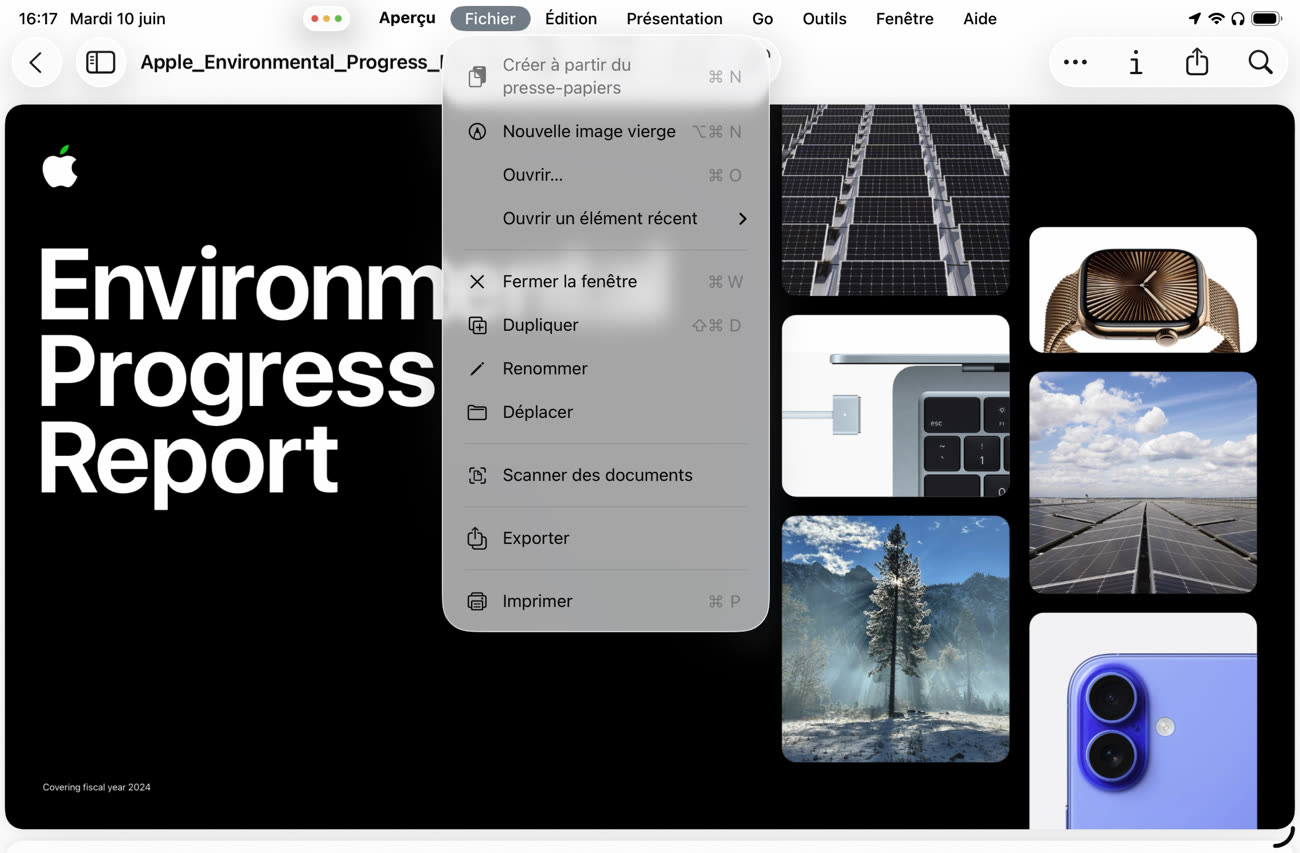
Task: Open the three-dot more options button
Action: tap(1075, 62)
